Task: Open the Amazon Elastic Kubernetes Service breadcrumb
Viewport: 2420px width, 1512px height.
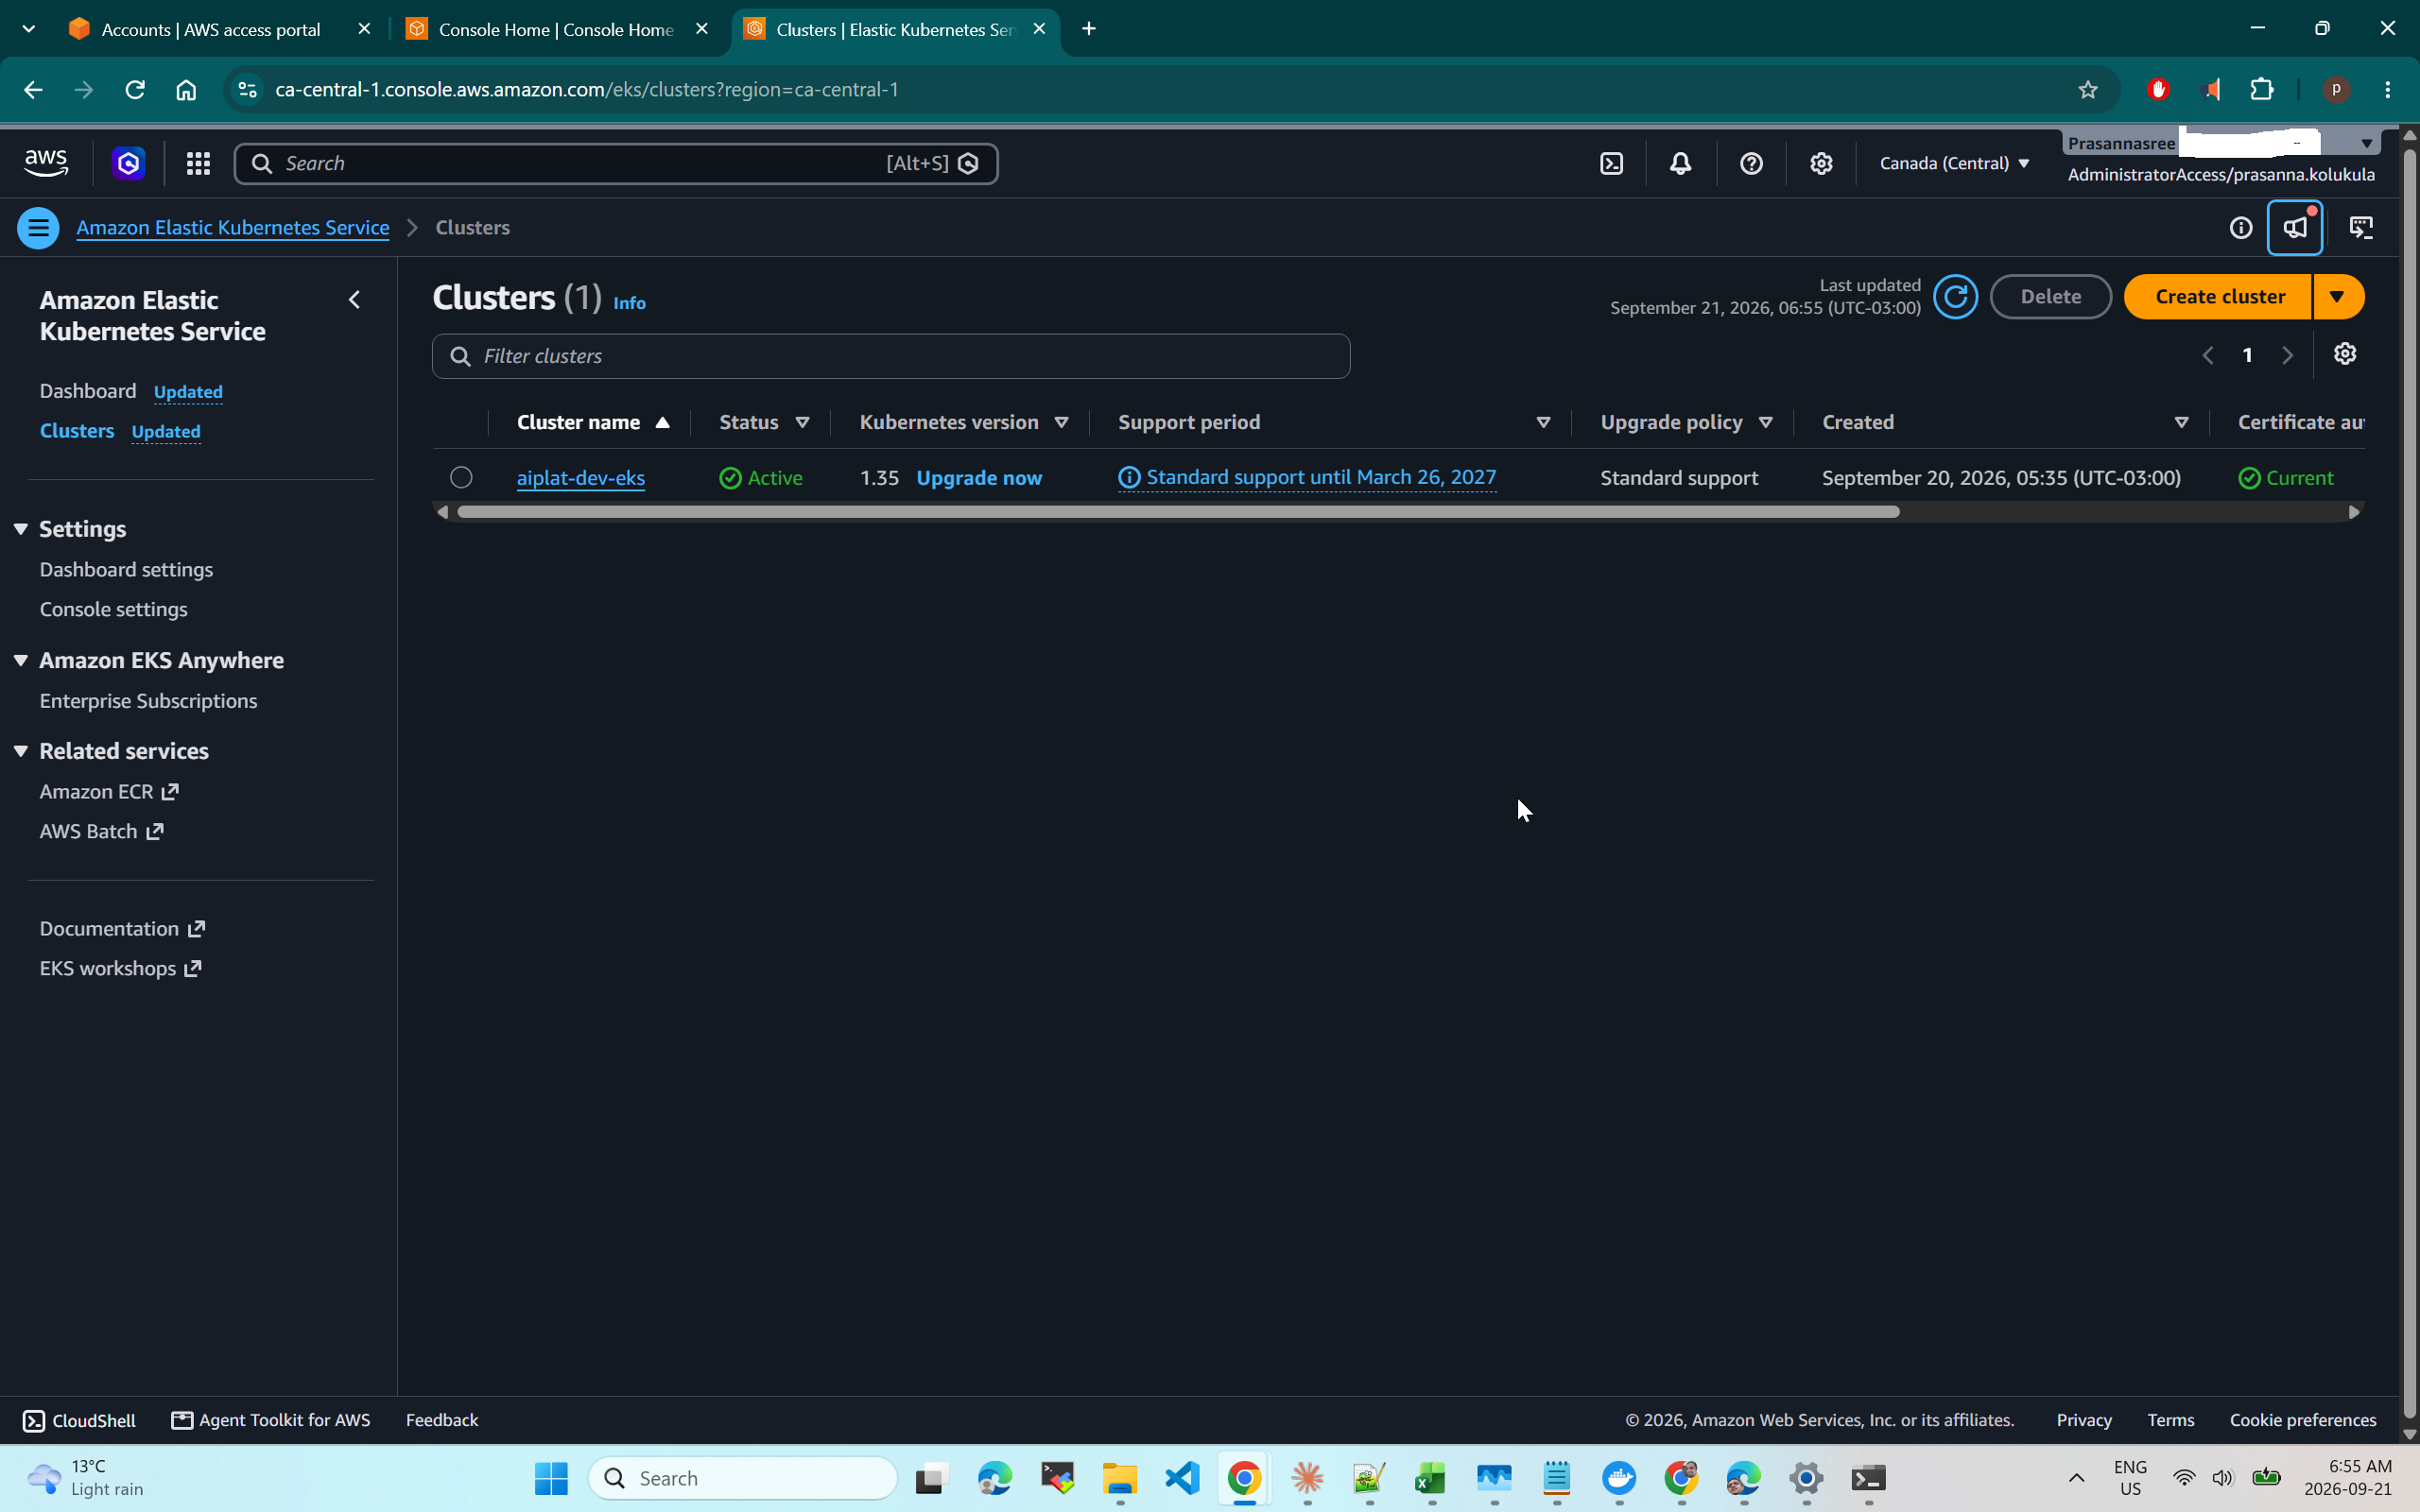Action: (233, 228)
